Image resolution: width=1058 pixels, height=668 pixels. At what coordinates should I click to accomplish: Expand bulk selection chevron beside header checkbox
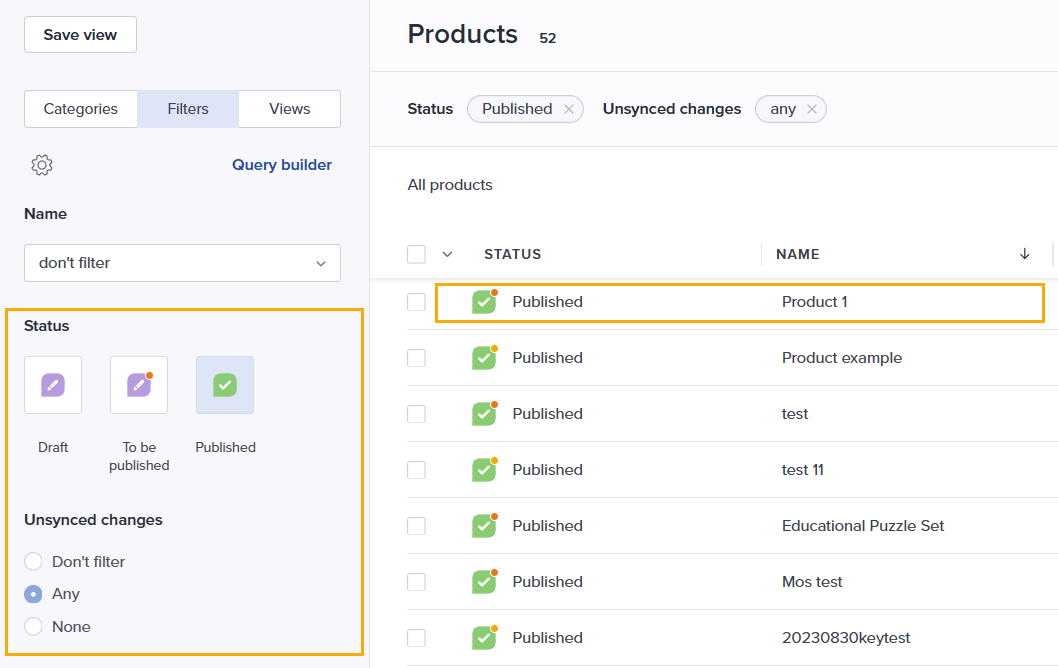(447, 254)
